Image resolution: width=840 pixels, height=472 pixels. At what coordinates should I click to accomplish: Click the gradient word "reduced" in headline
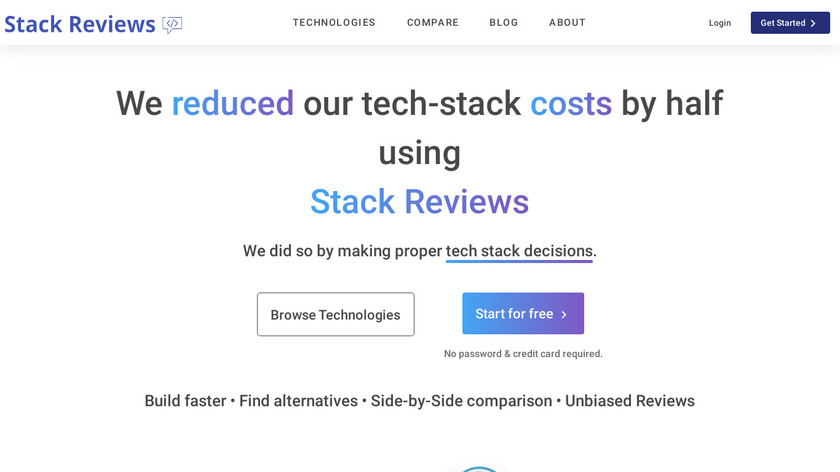coord(233,102)
